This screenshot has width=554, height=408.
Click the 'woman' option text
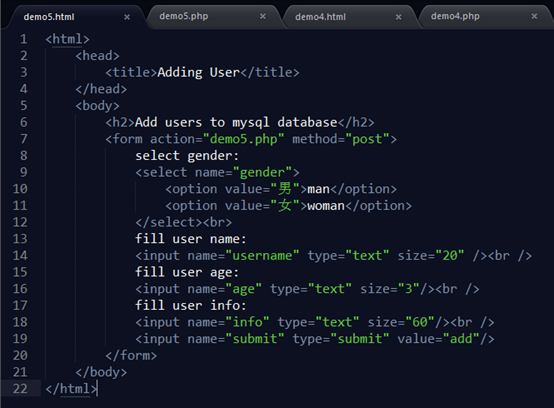tap(326, 206)
